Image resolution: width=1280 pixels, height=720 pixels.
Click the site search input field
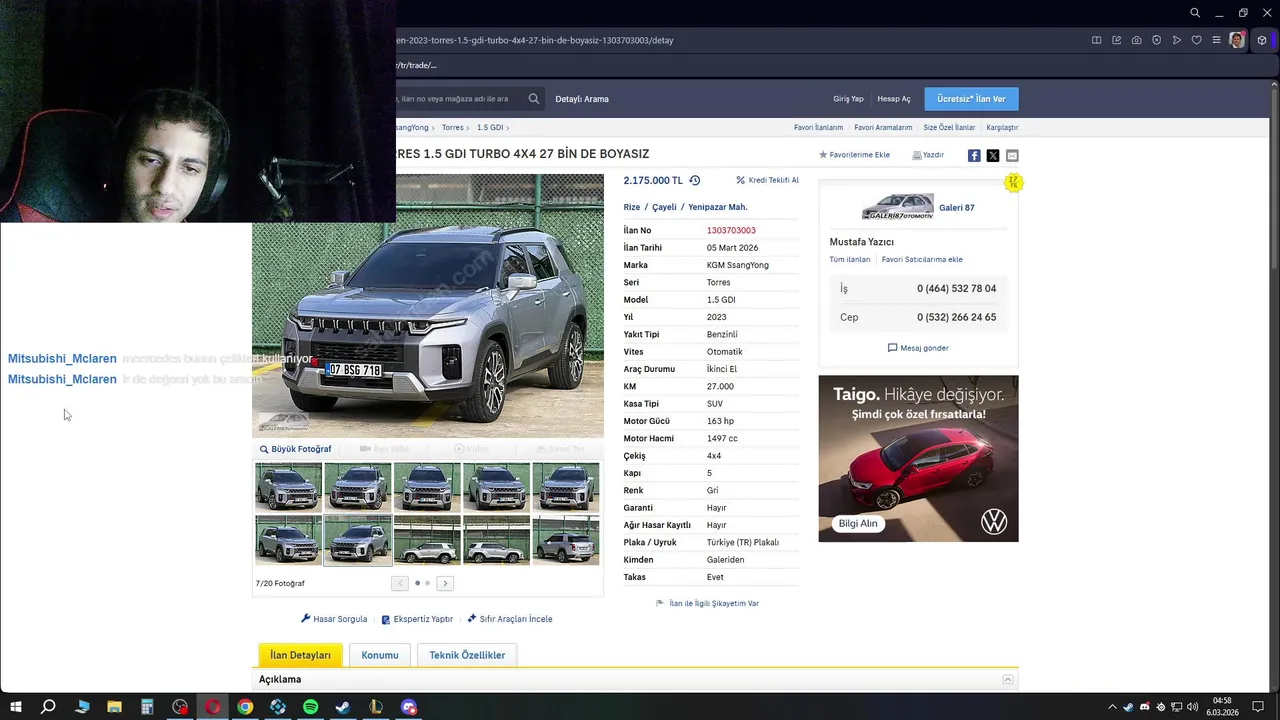pos(458,99)
